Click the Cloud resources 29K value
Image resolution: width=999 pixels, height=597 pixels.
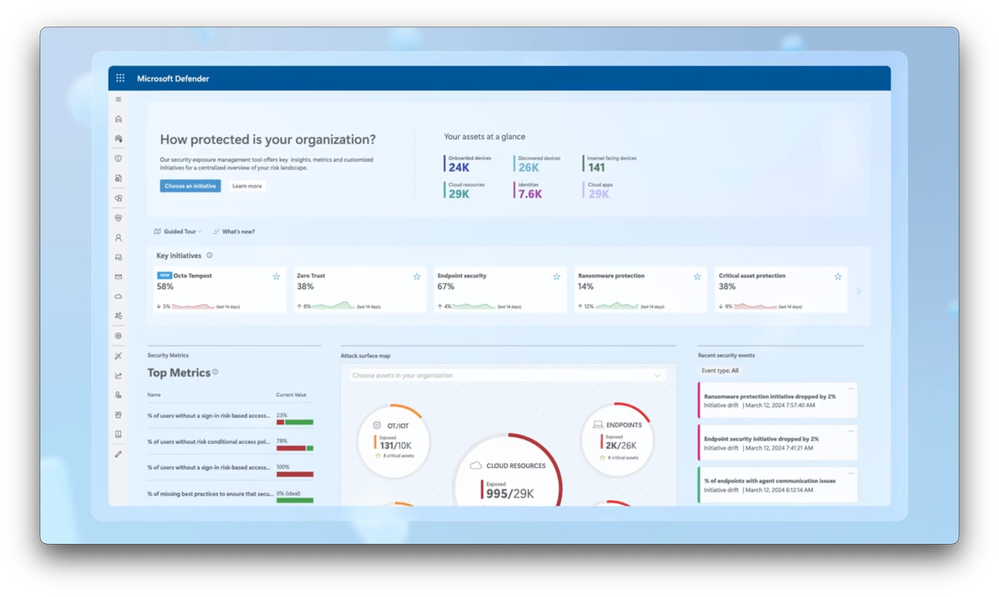click(459, 194)
